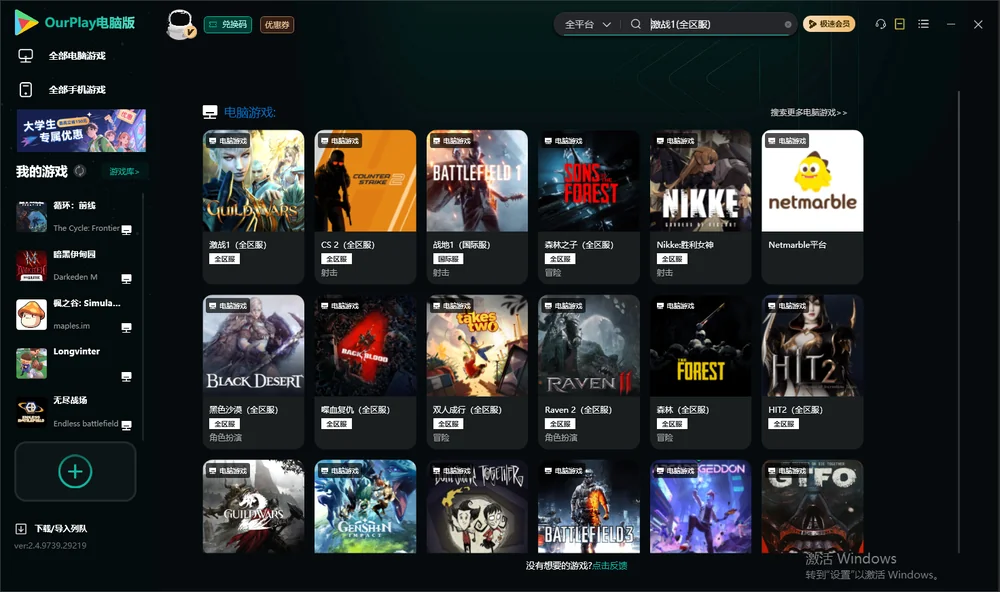1000x592 pixels.
Task: Click PC icon beside The Cycle: Frontier
Action: coord(127,230)
